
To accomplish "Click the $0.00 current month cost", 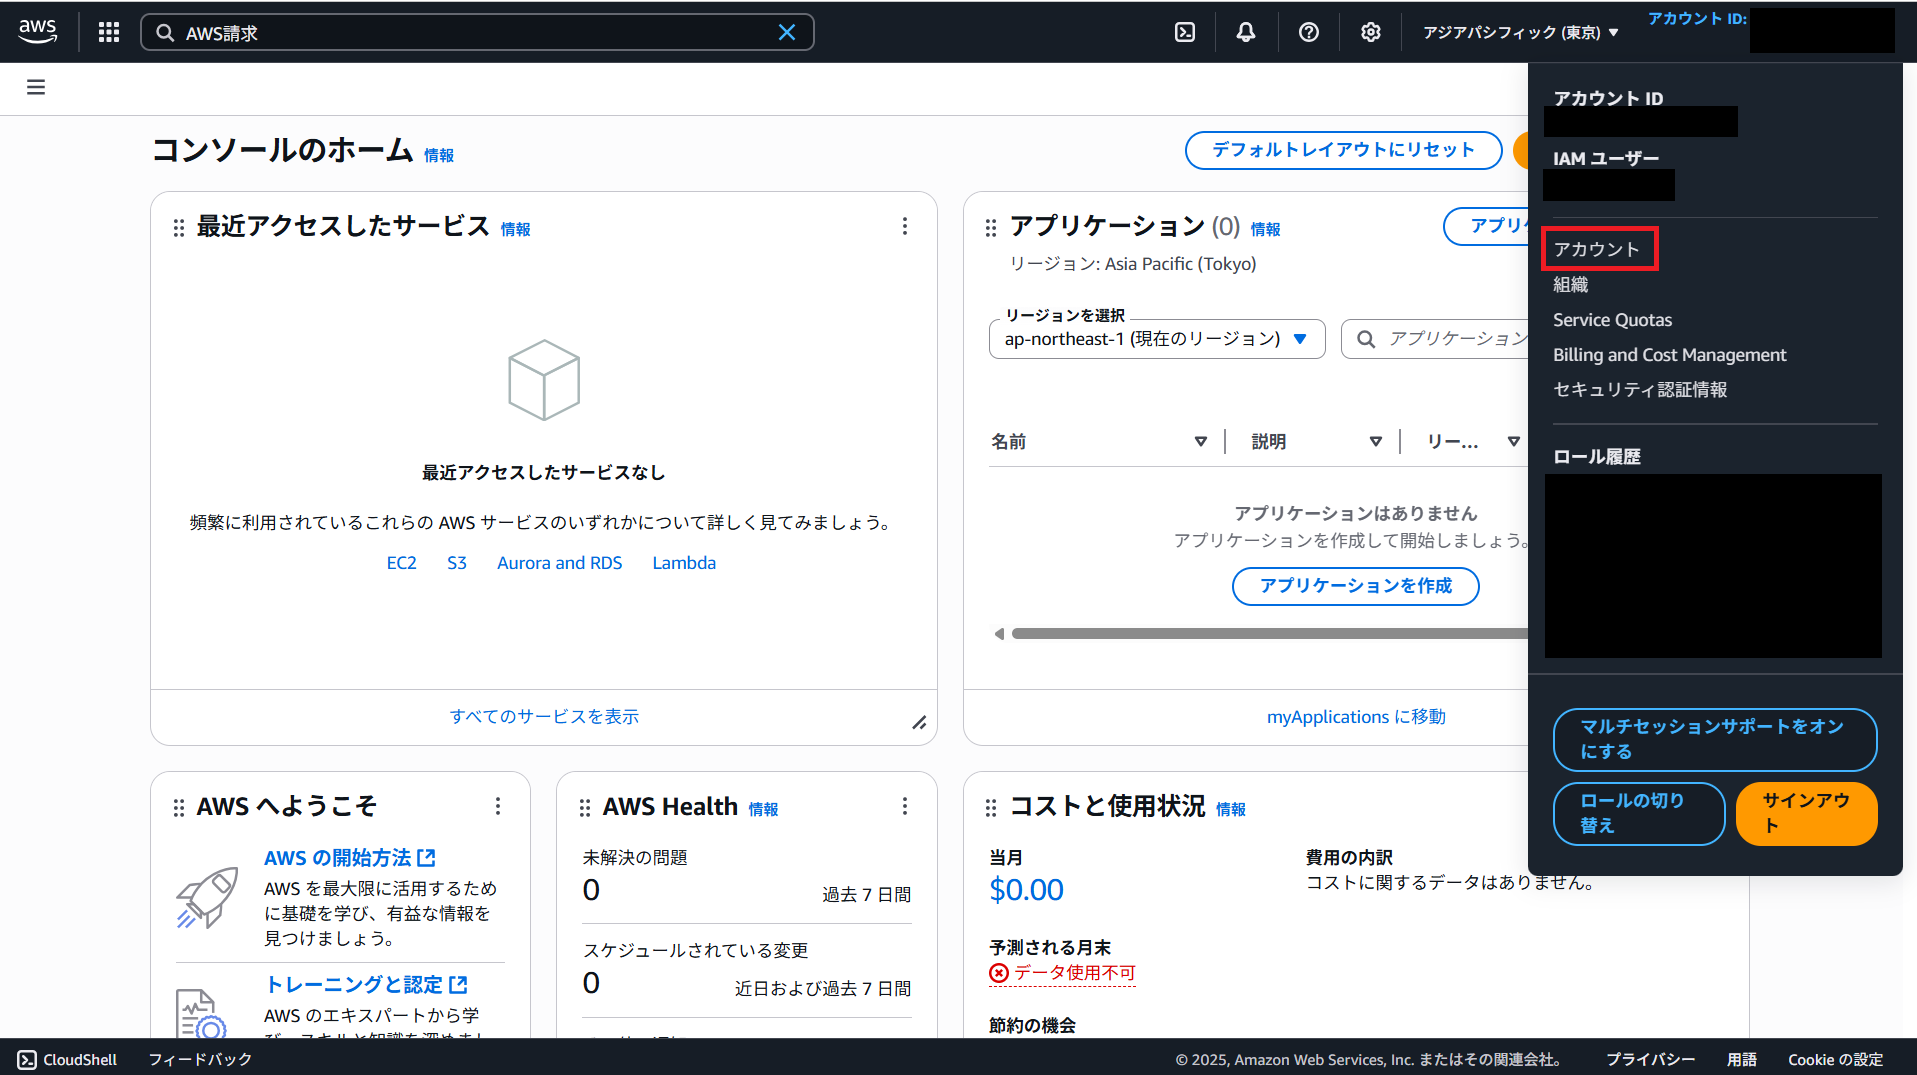I will click(x=1026, y=890).
